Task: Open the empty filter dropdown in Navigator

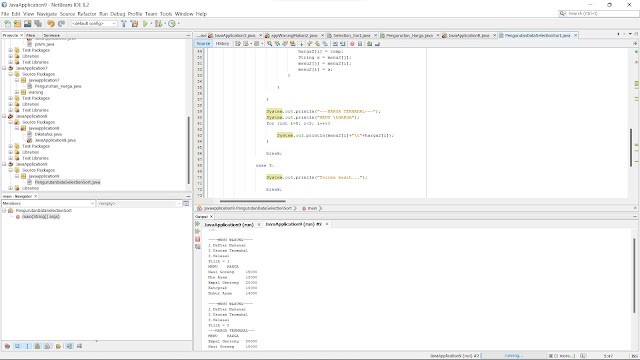Action: [139, 203]
